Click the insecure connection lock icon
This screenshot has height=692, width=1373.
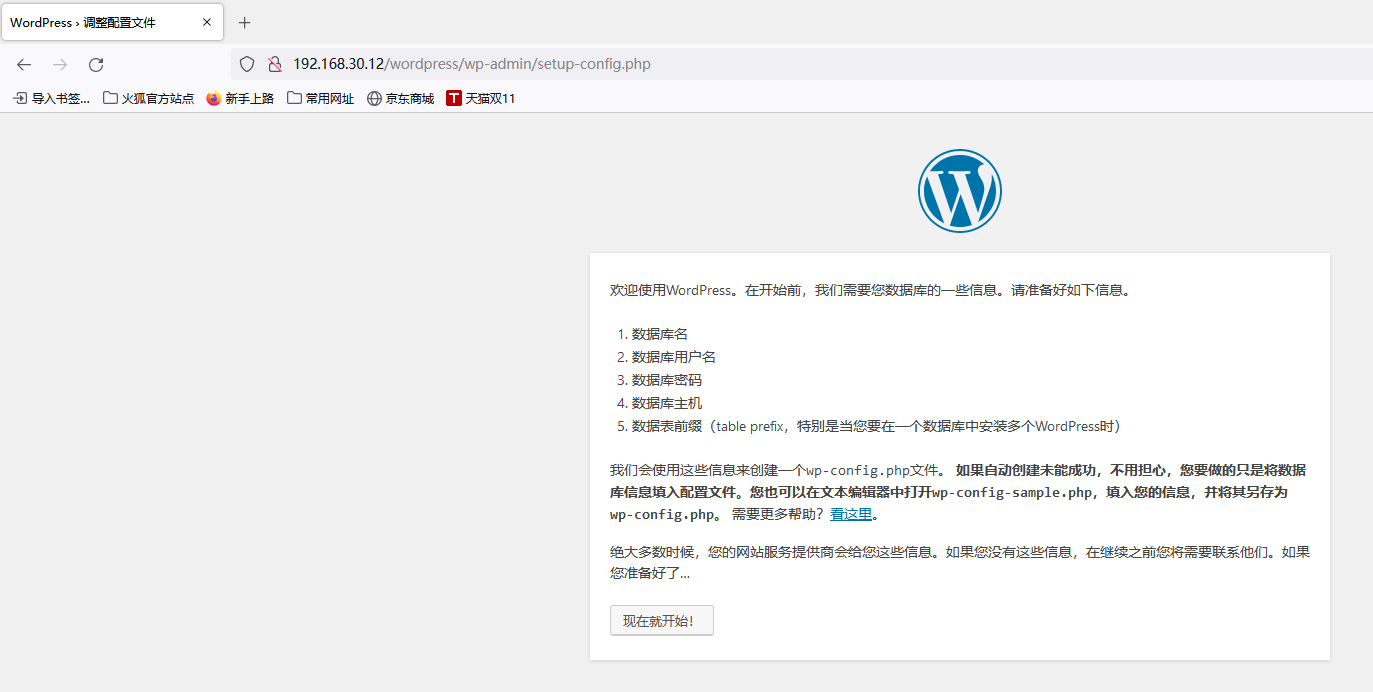coord(274,64)
